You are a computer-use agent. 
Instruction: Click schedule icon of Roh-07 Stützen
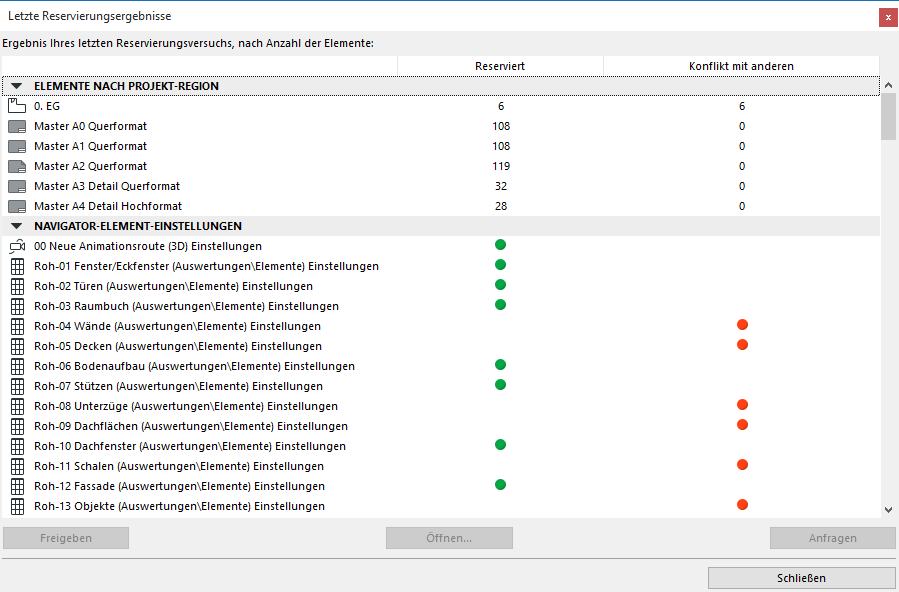pyautogui.click(x=18, y=386)
